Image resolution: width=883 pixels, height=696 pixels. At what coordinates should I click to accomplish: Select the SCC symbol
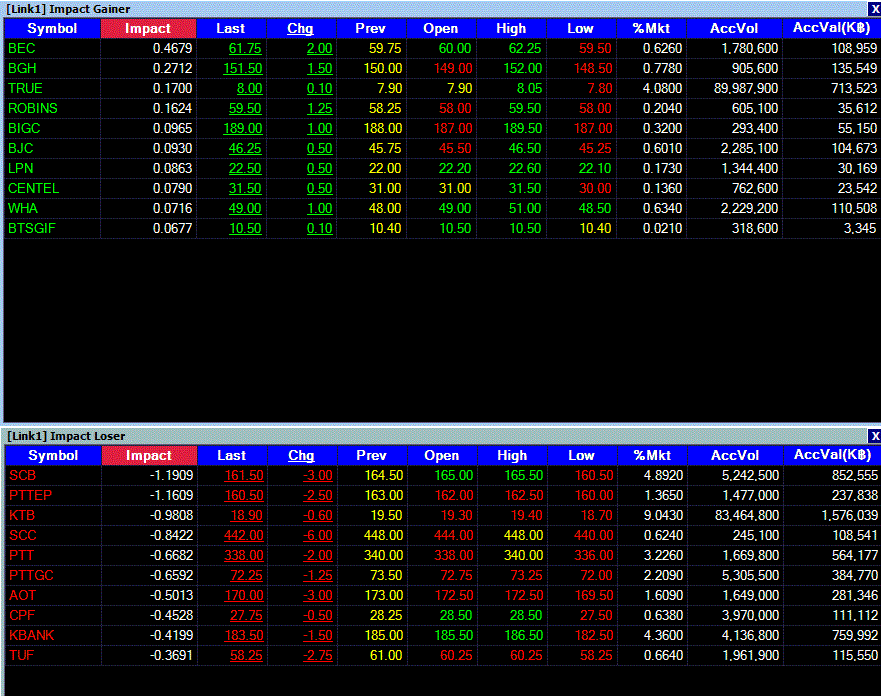tap(23, 536)
